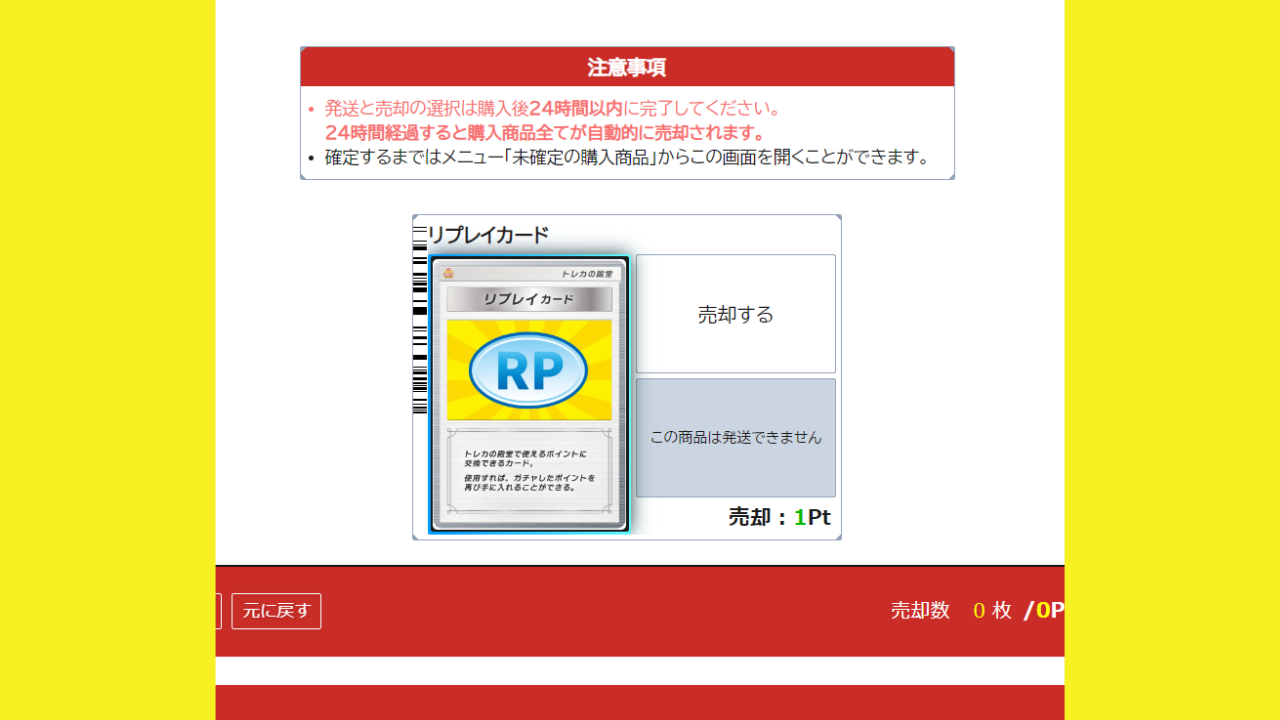This screenshot has height=720, width=1280.
Task: Click the 注意事項 header bar
Action: pos(627,67)
